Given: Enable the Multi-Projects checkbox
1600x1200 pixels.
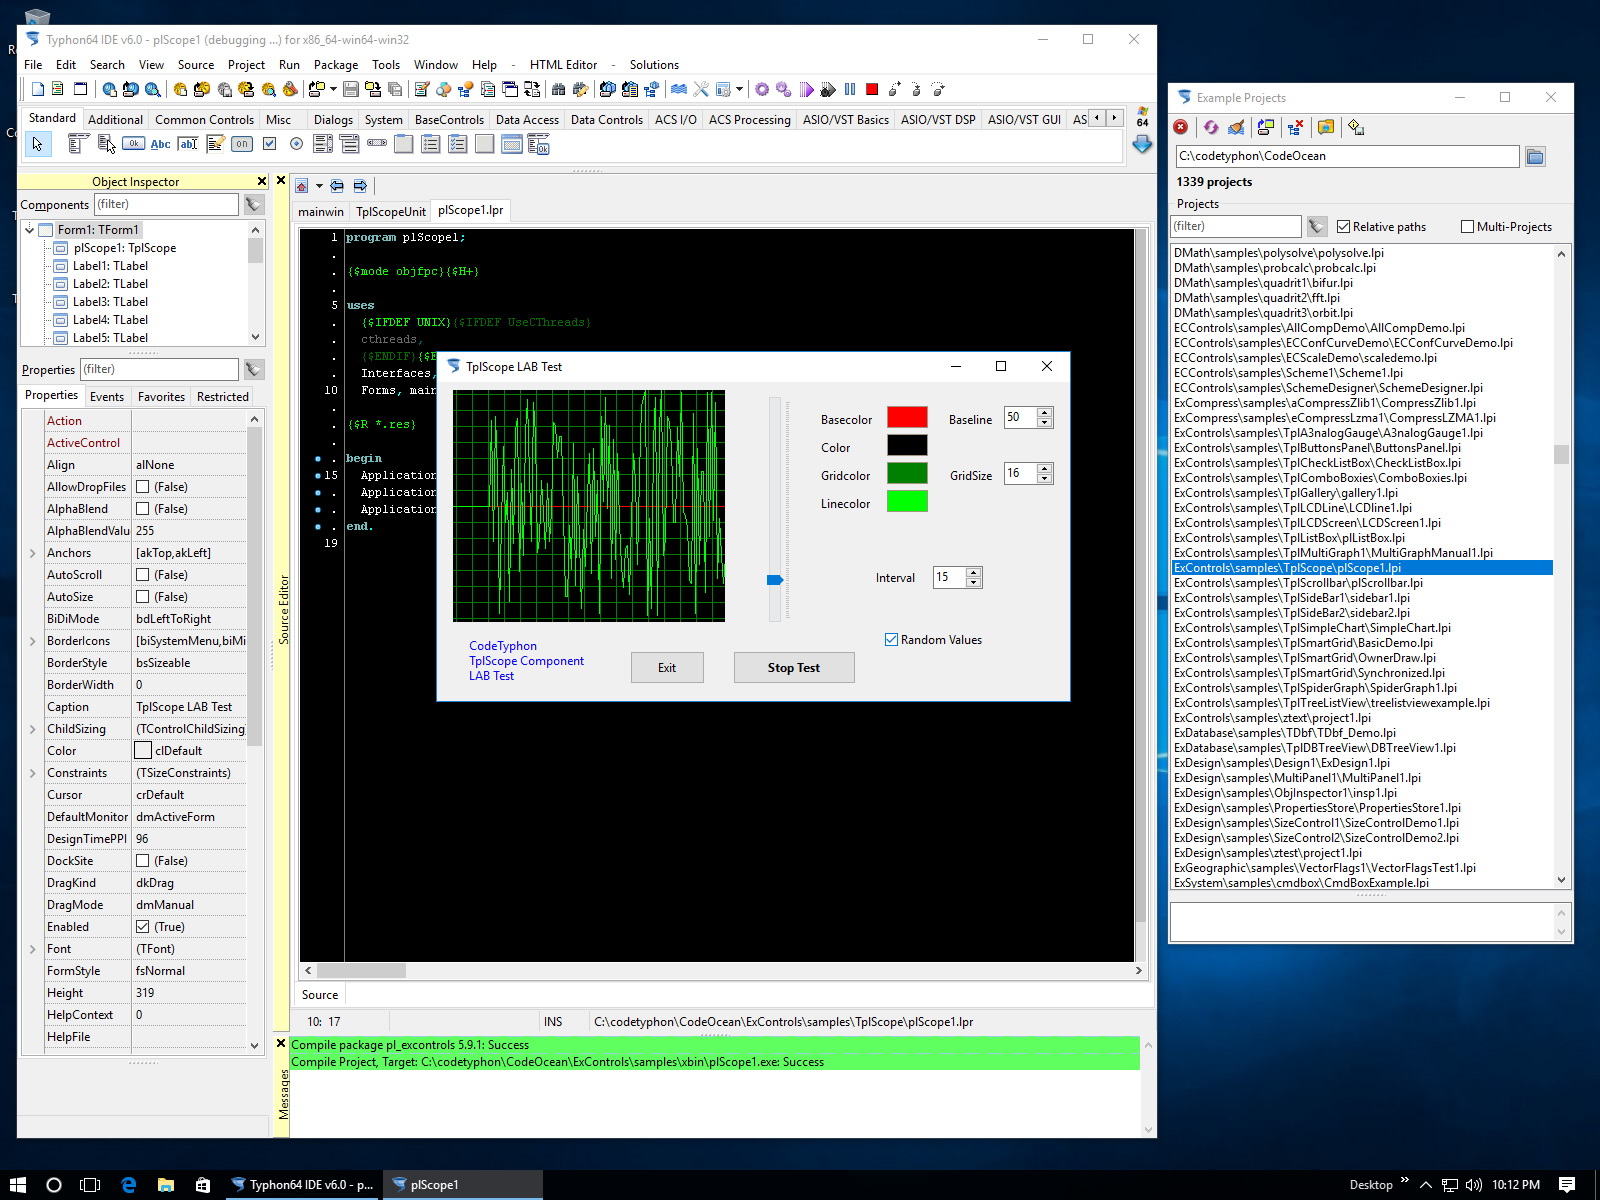Looking at the screenshot, I should (x=1467, y=227).
